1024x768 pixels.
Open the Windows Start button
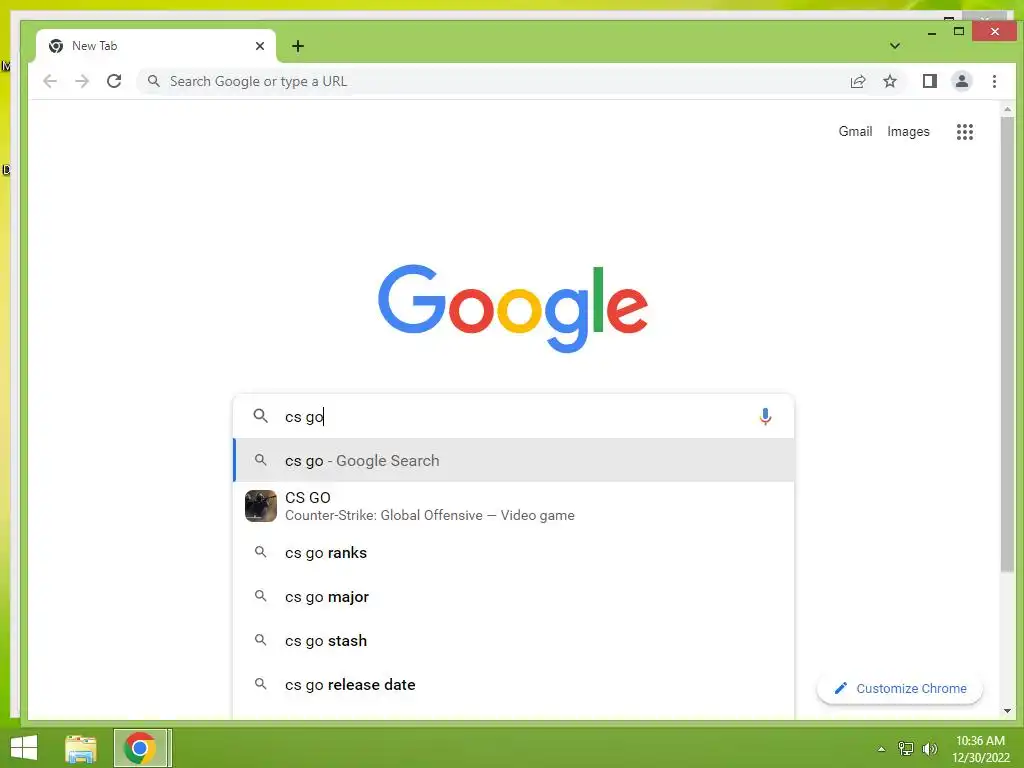24,748
